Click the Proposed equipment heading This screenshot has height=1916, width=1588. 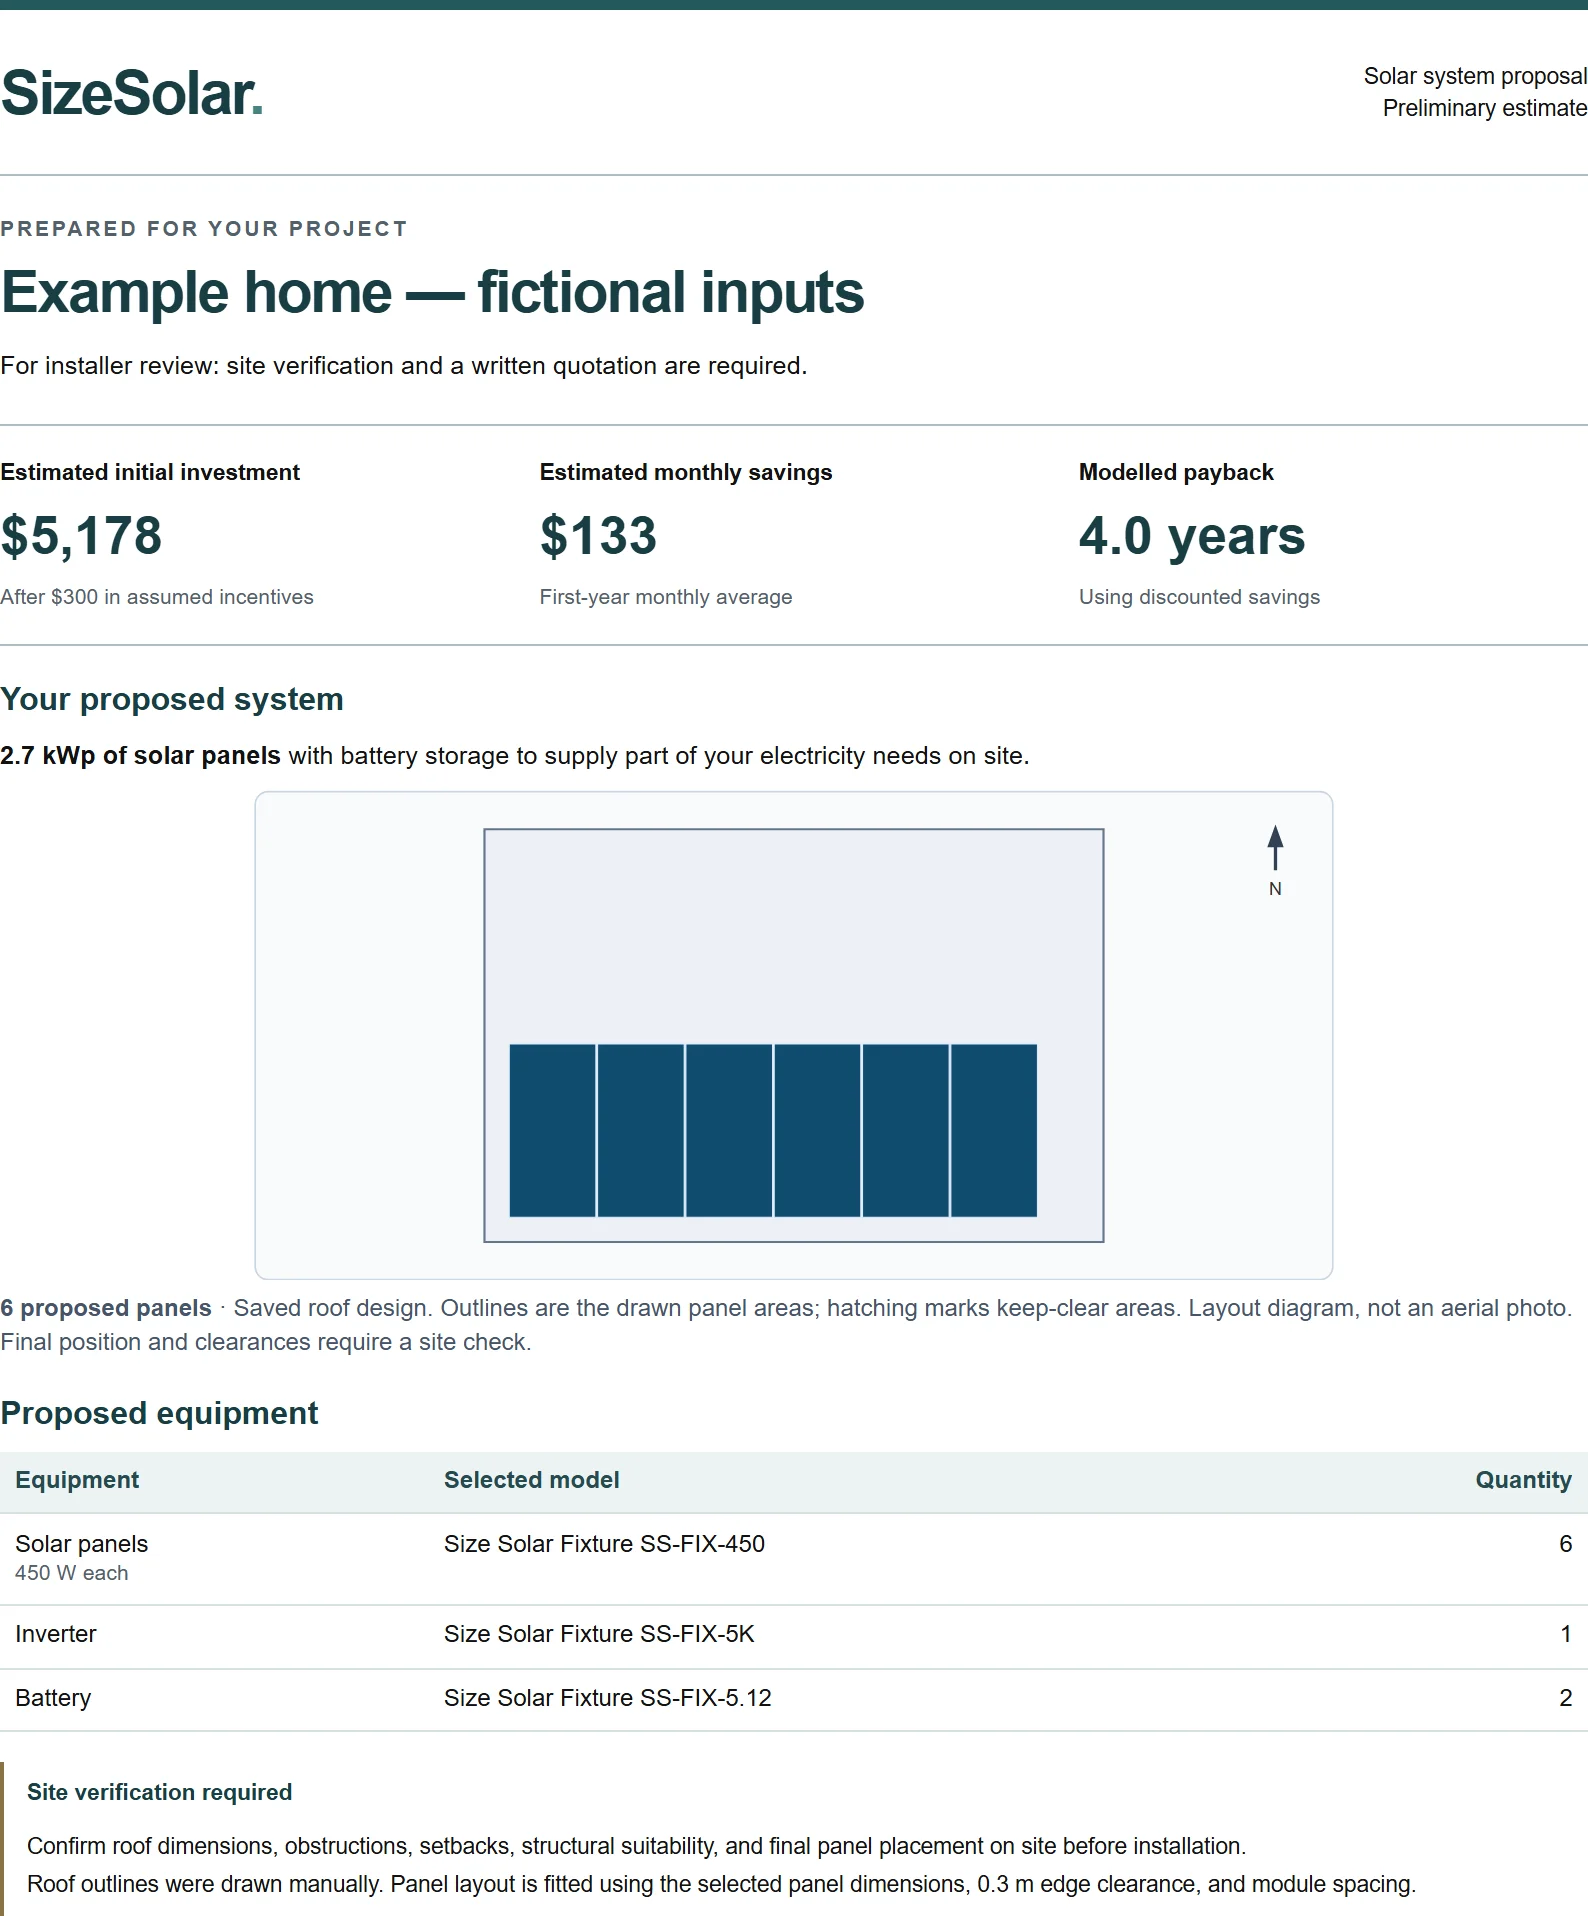tap(159, 1413)
